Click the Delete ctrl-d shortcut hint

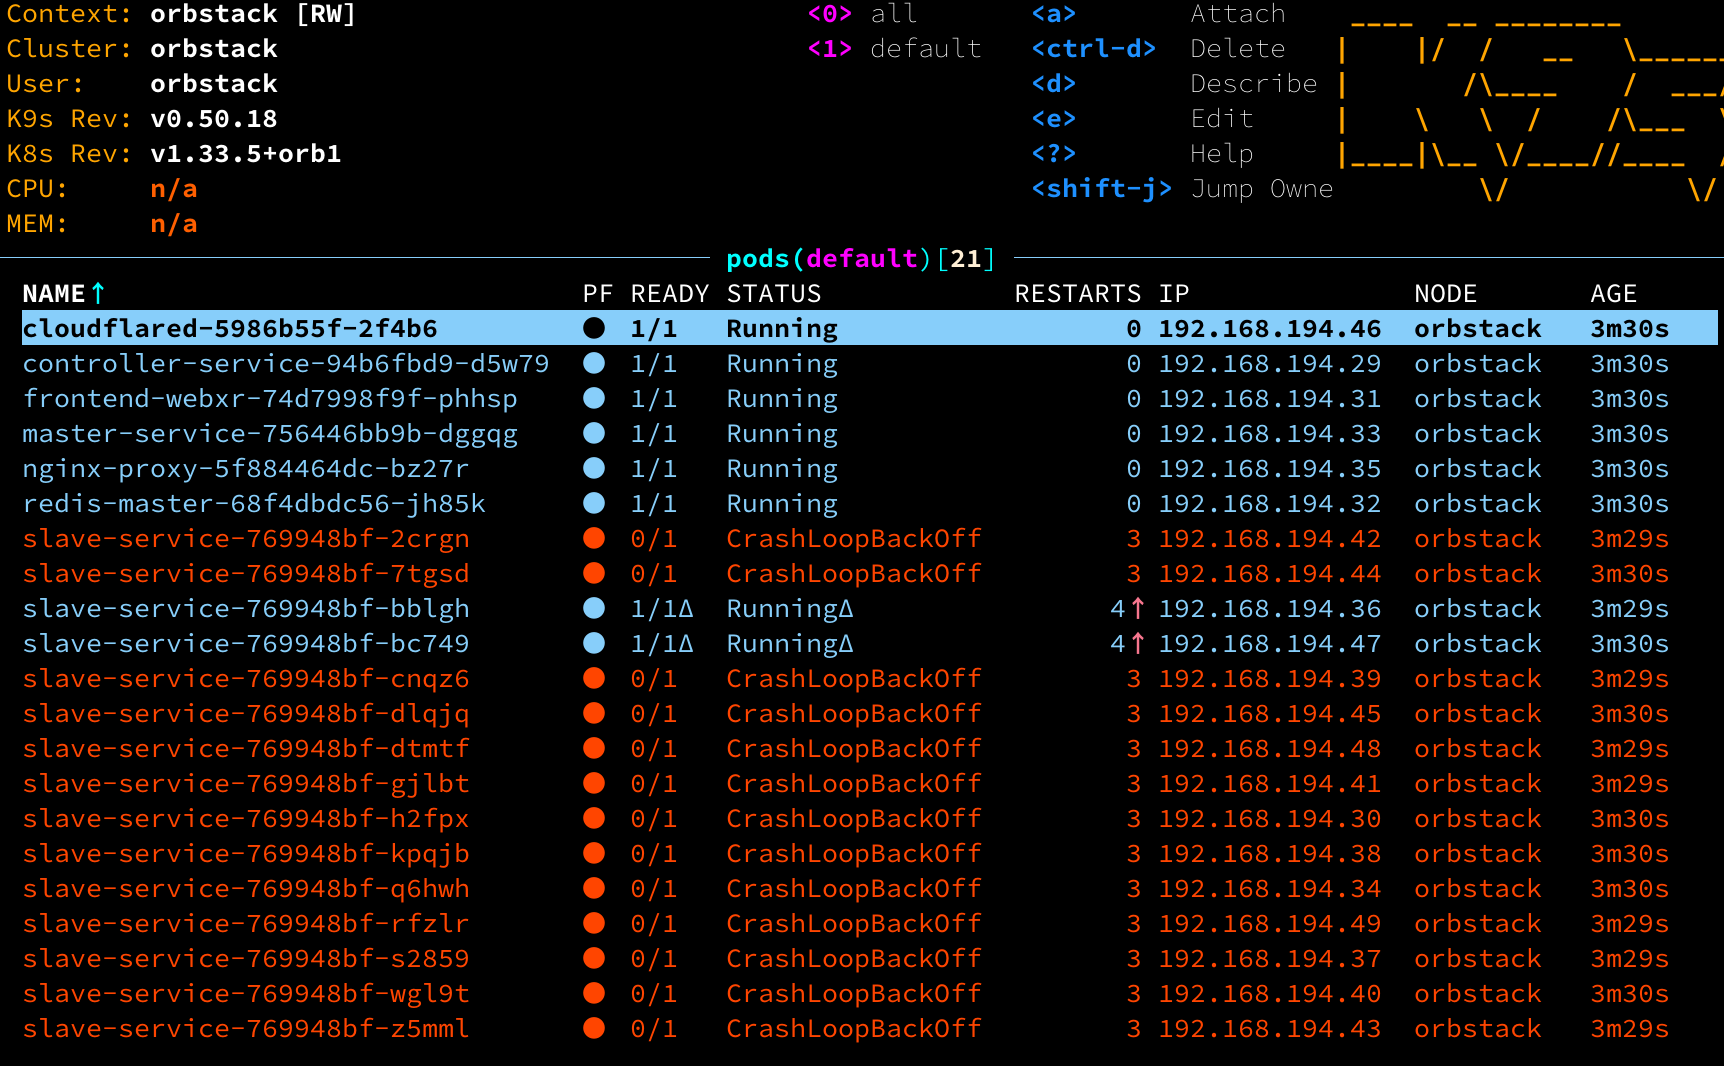(1237, 49)
